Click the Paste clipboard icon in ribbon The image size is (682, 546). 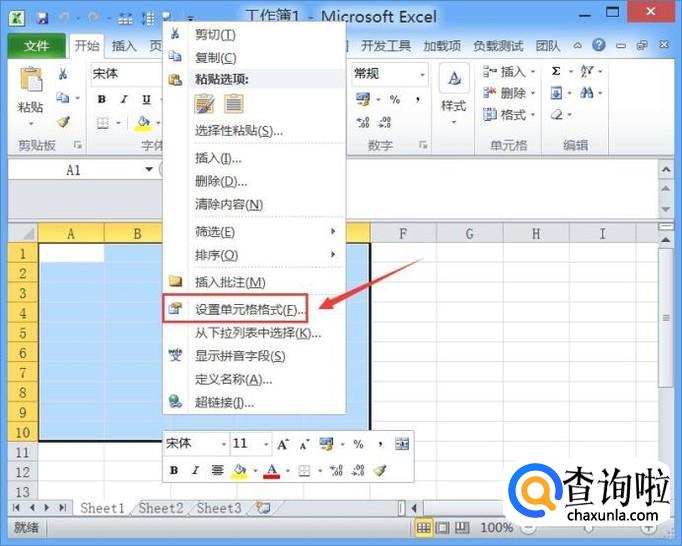[x=31, y=79]
